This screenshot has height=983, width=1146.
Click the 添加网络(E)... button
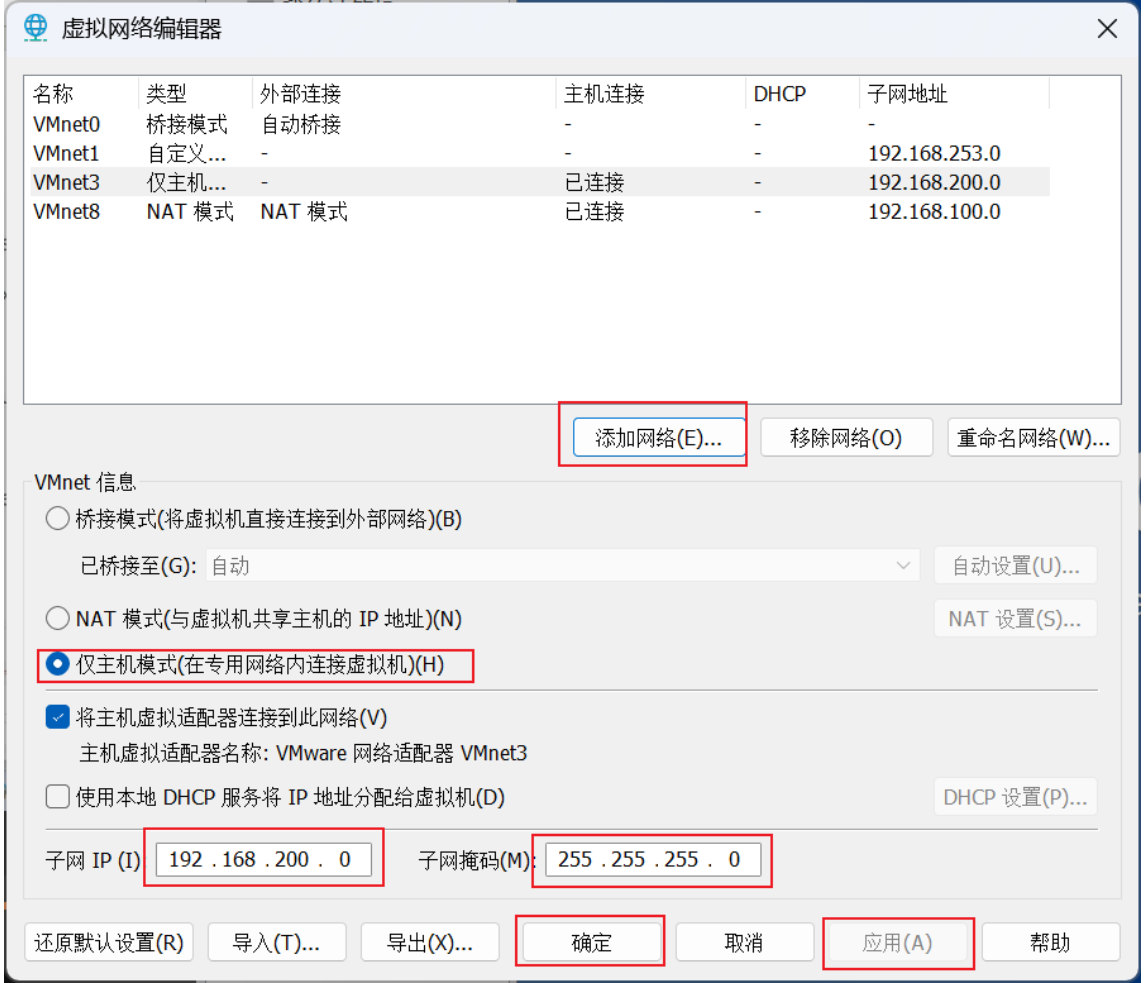[659, 438]
